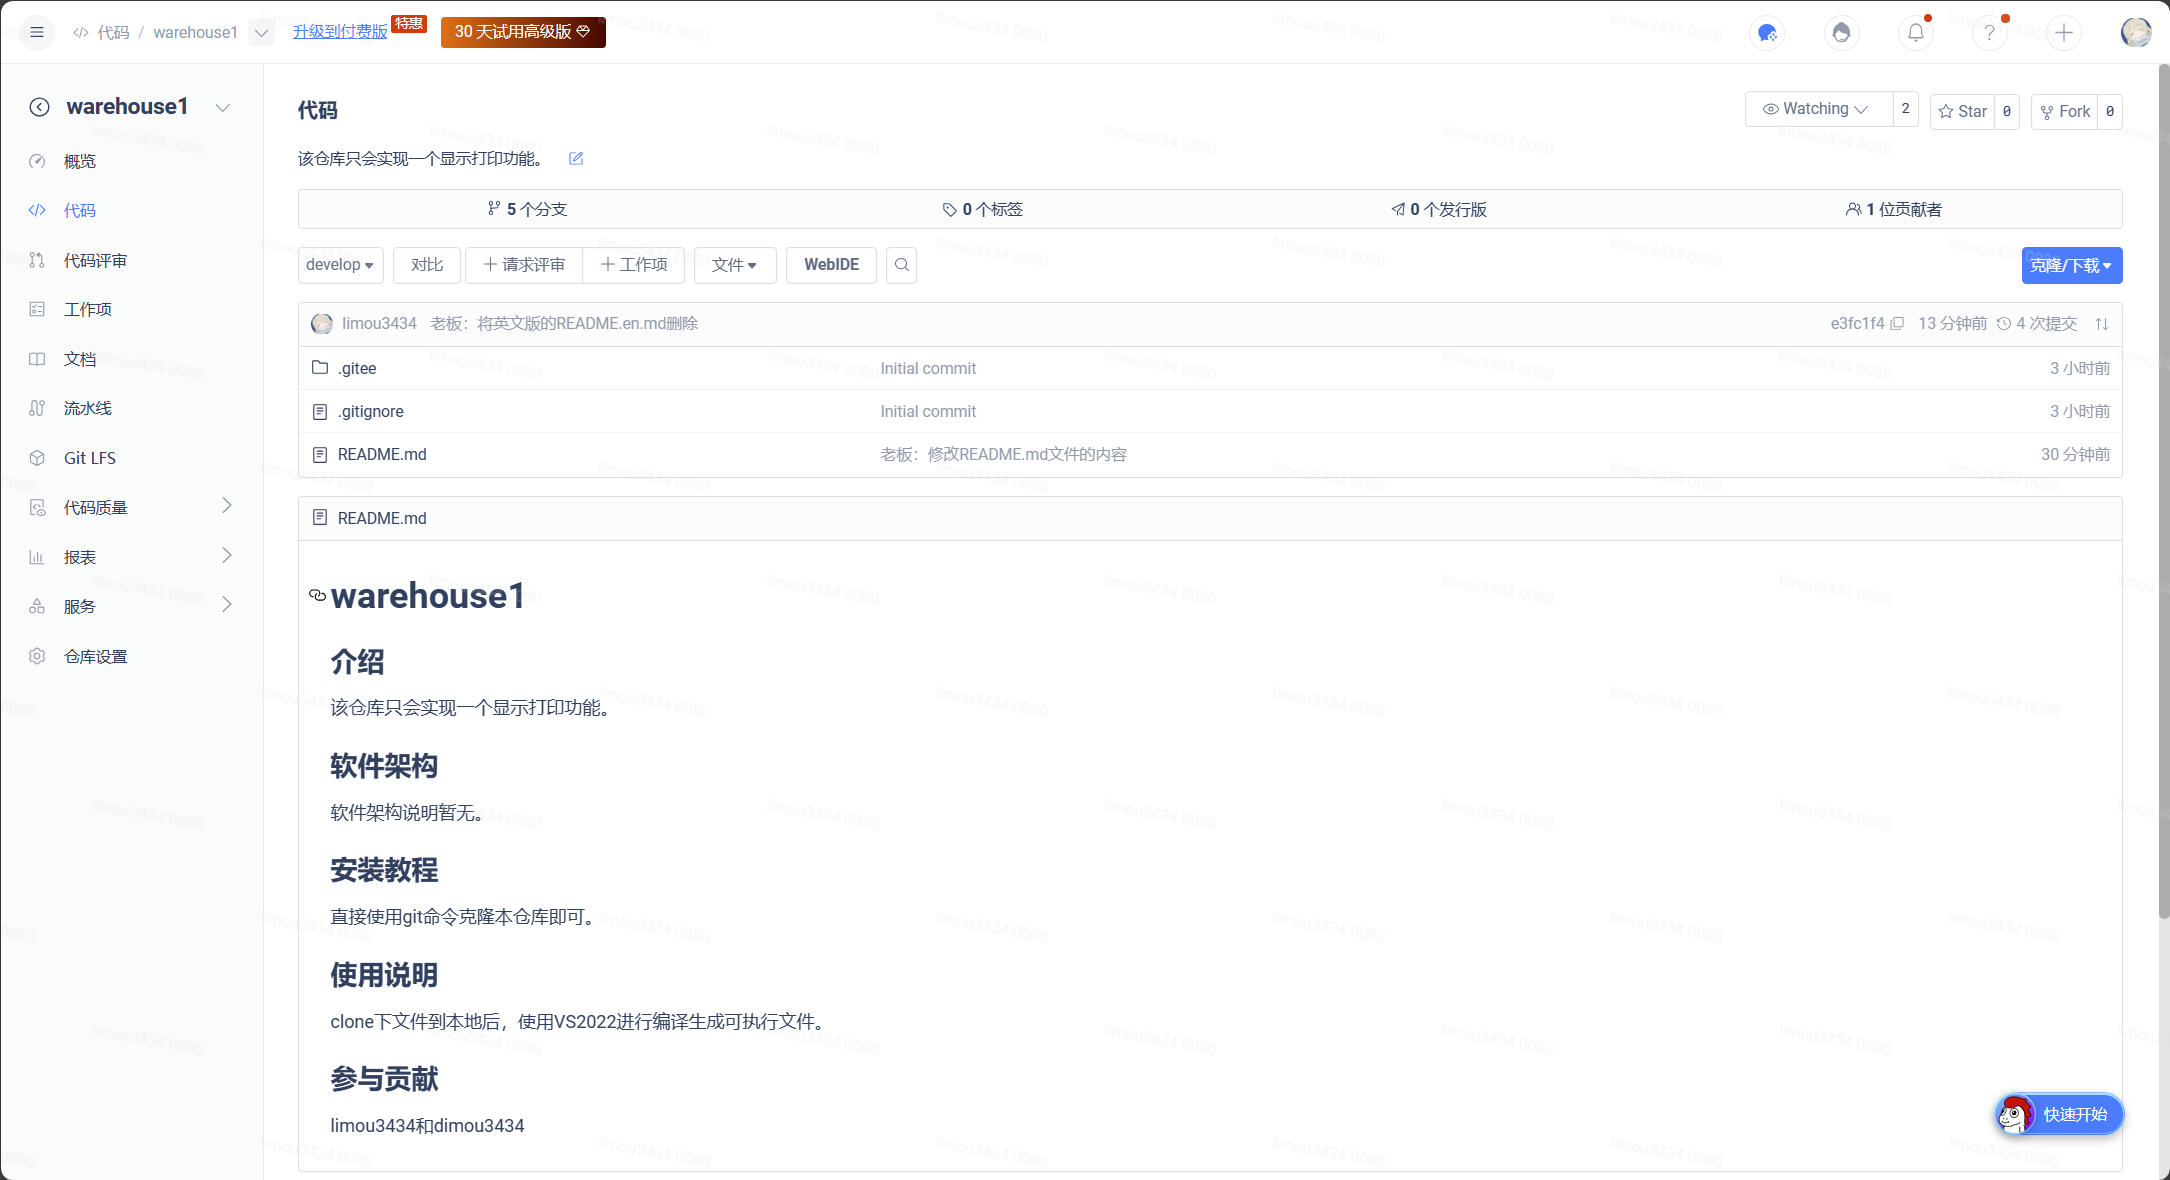Star the warehouse1 repository

[1961, 111]
